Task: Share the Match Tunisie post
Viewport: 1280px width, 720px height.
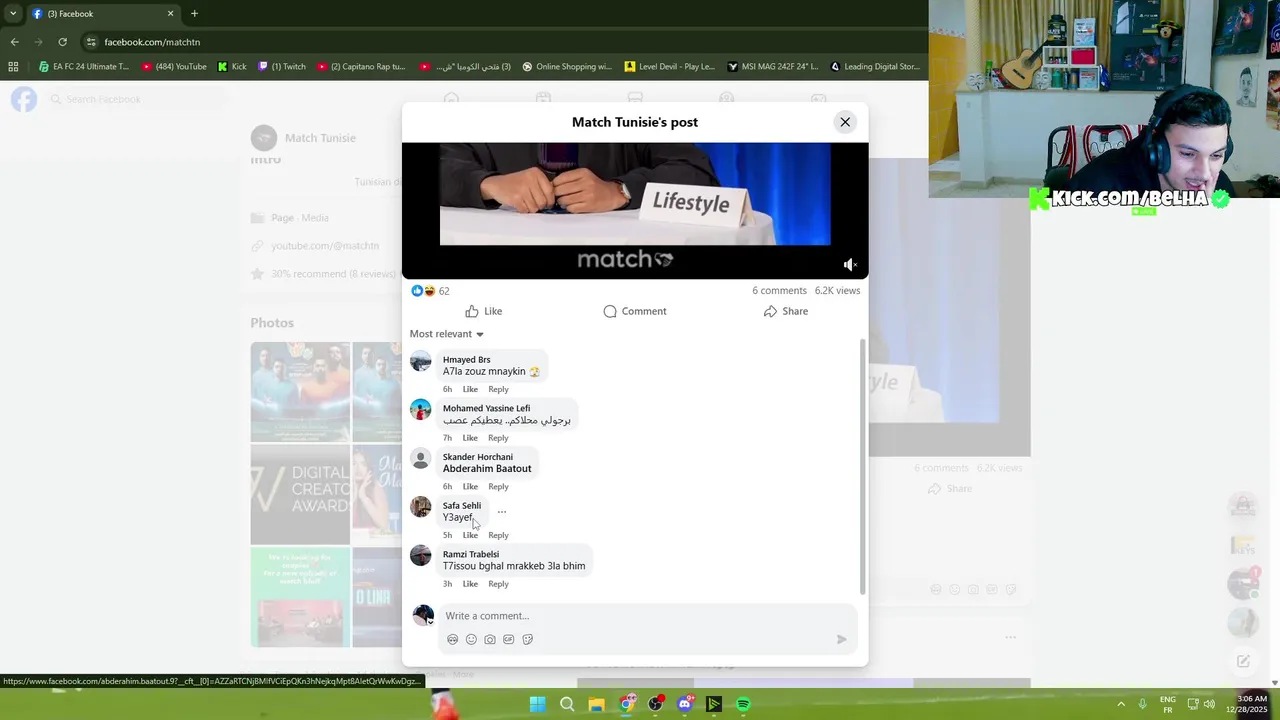Action: 786,311
